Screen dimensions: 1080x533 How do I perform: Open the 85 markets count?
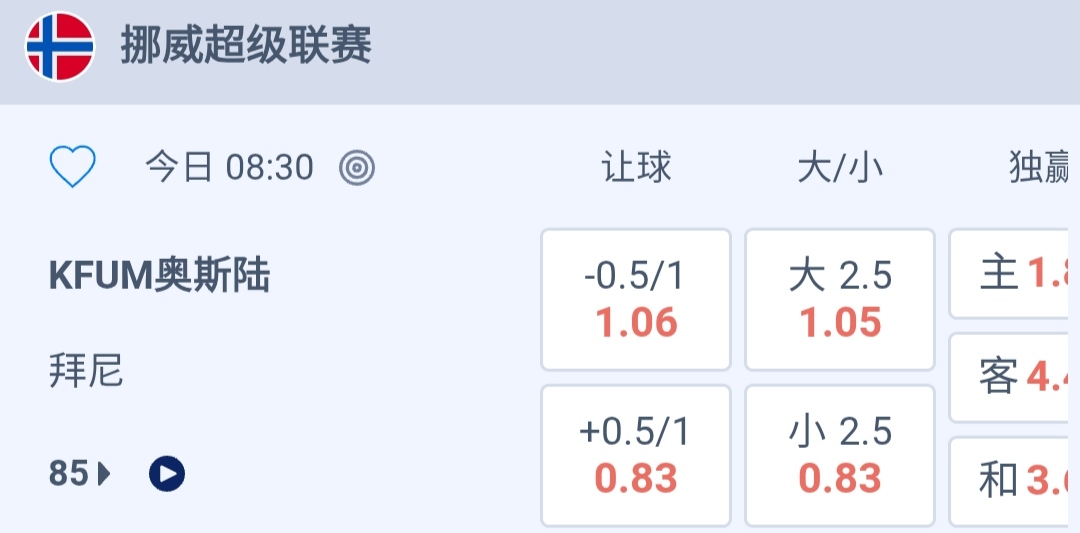point(69,473)
